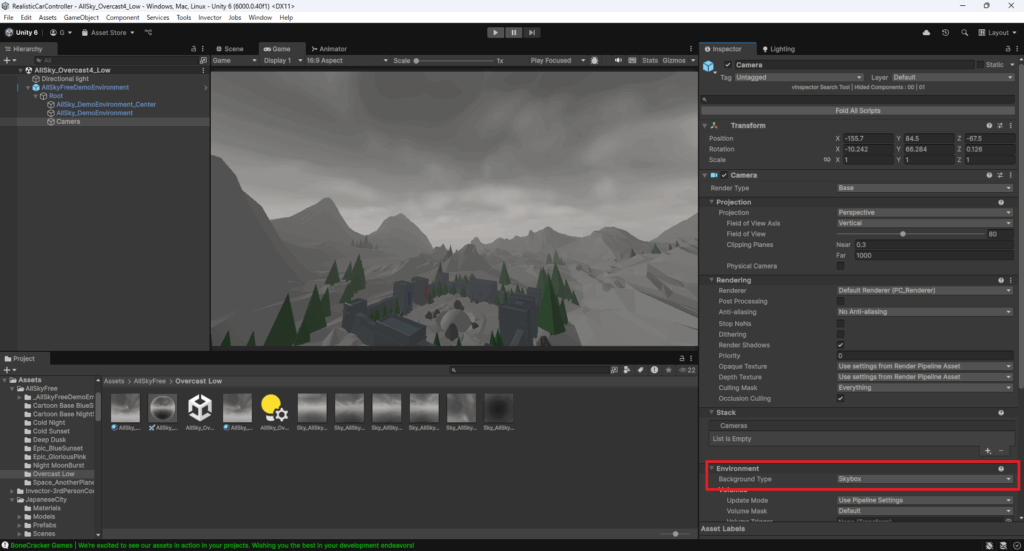
Task: Click the Fold All Scripts button
Action: (x=857, y=110)
